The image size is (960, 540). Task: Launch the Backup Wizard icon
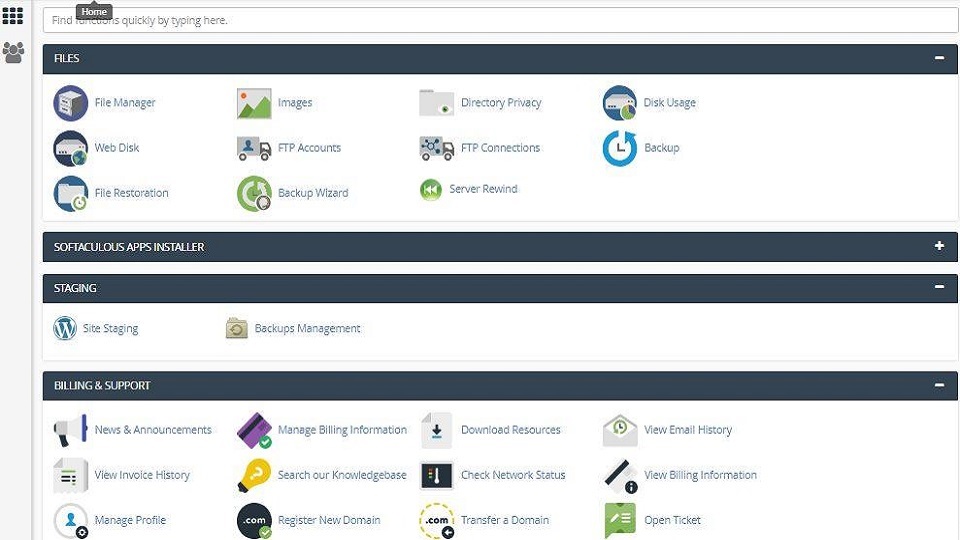(x=254, y=193)
